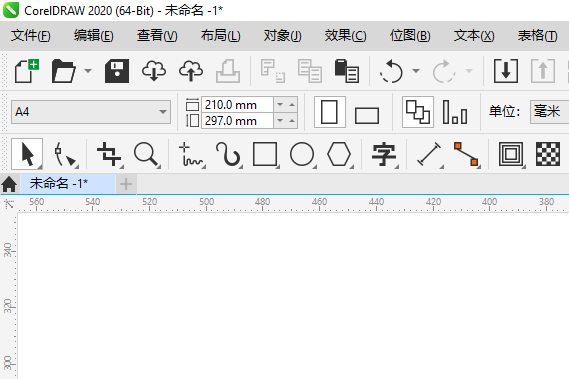
Task: Select the Crop tool
Action: (x=109, y=154)
